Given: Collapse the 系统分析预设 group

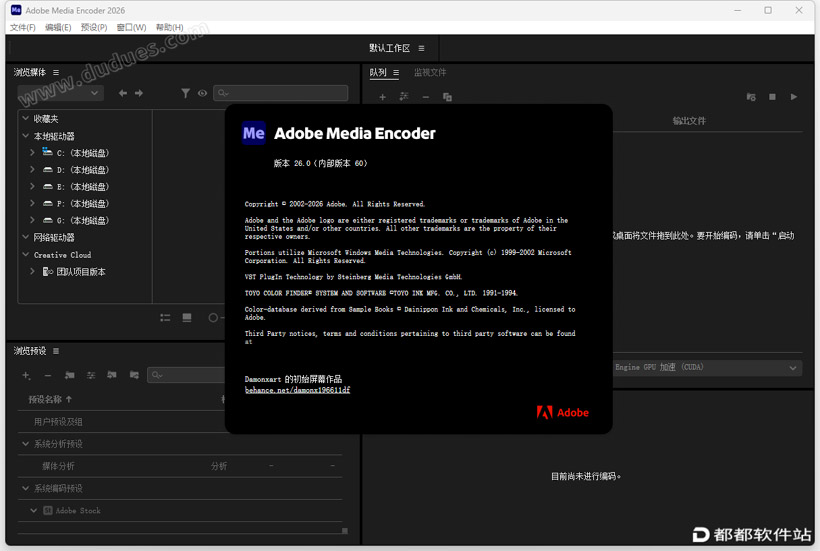Looking at the screenshot, I should coord(25,443).
